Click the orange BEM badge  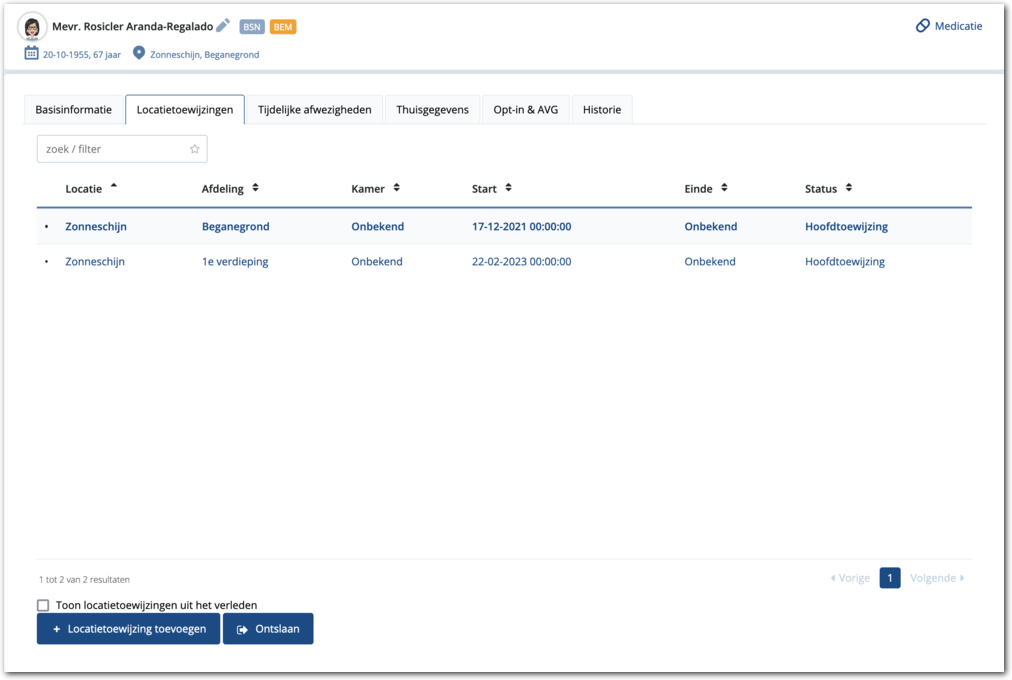click(x=283, y=27)
